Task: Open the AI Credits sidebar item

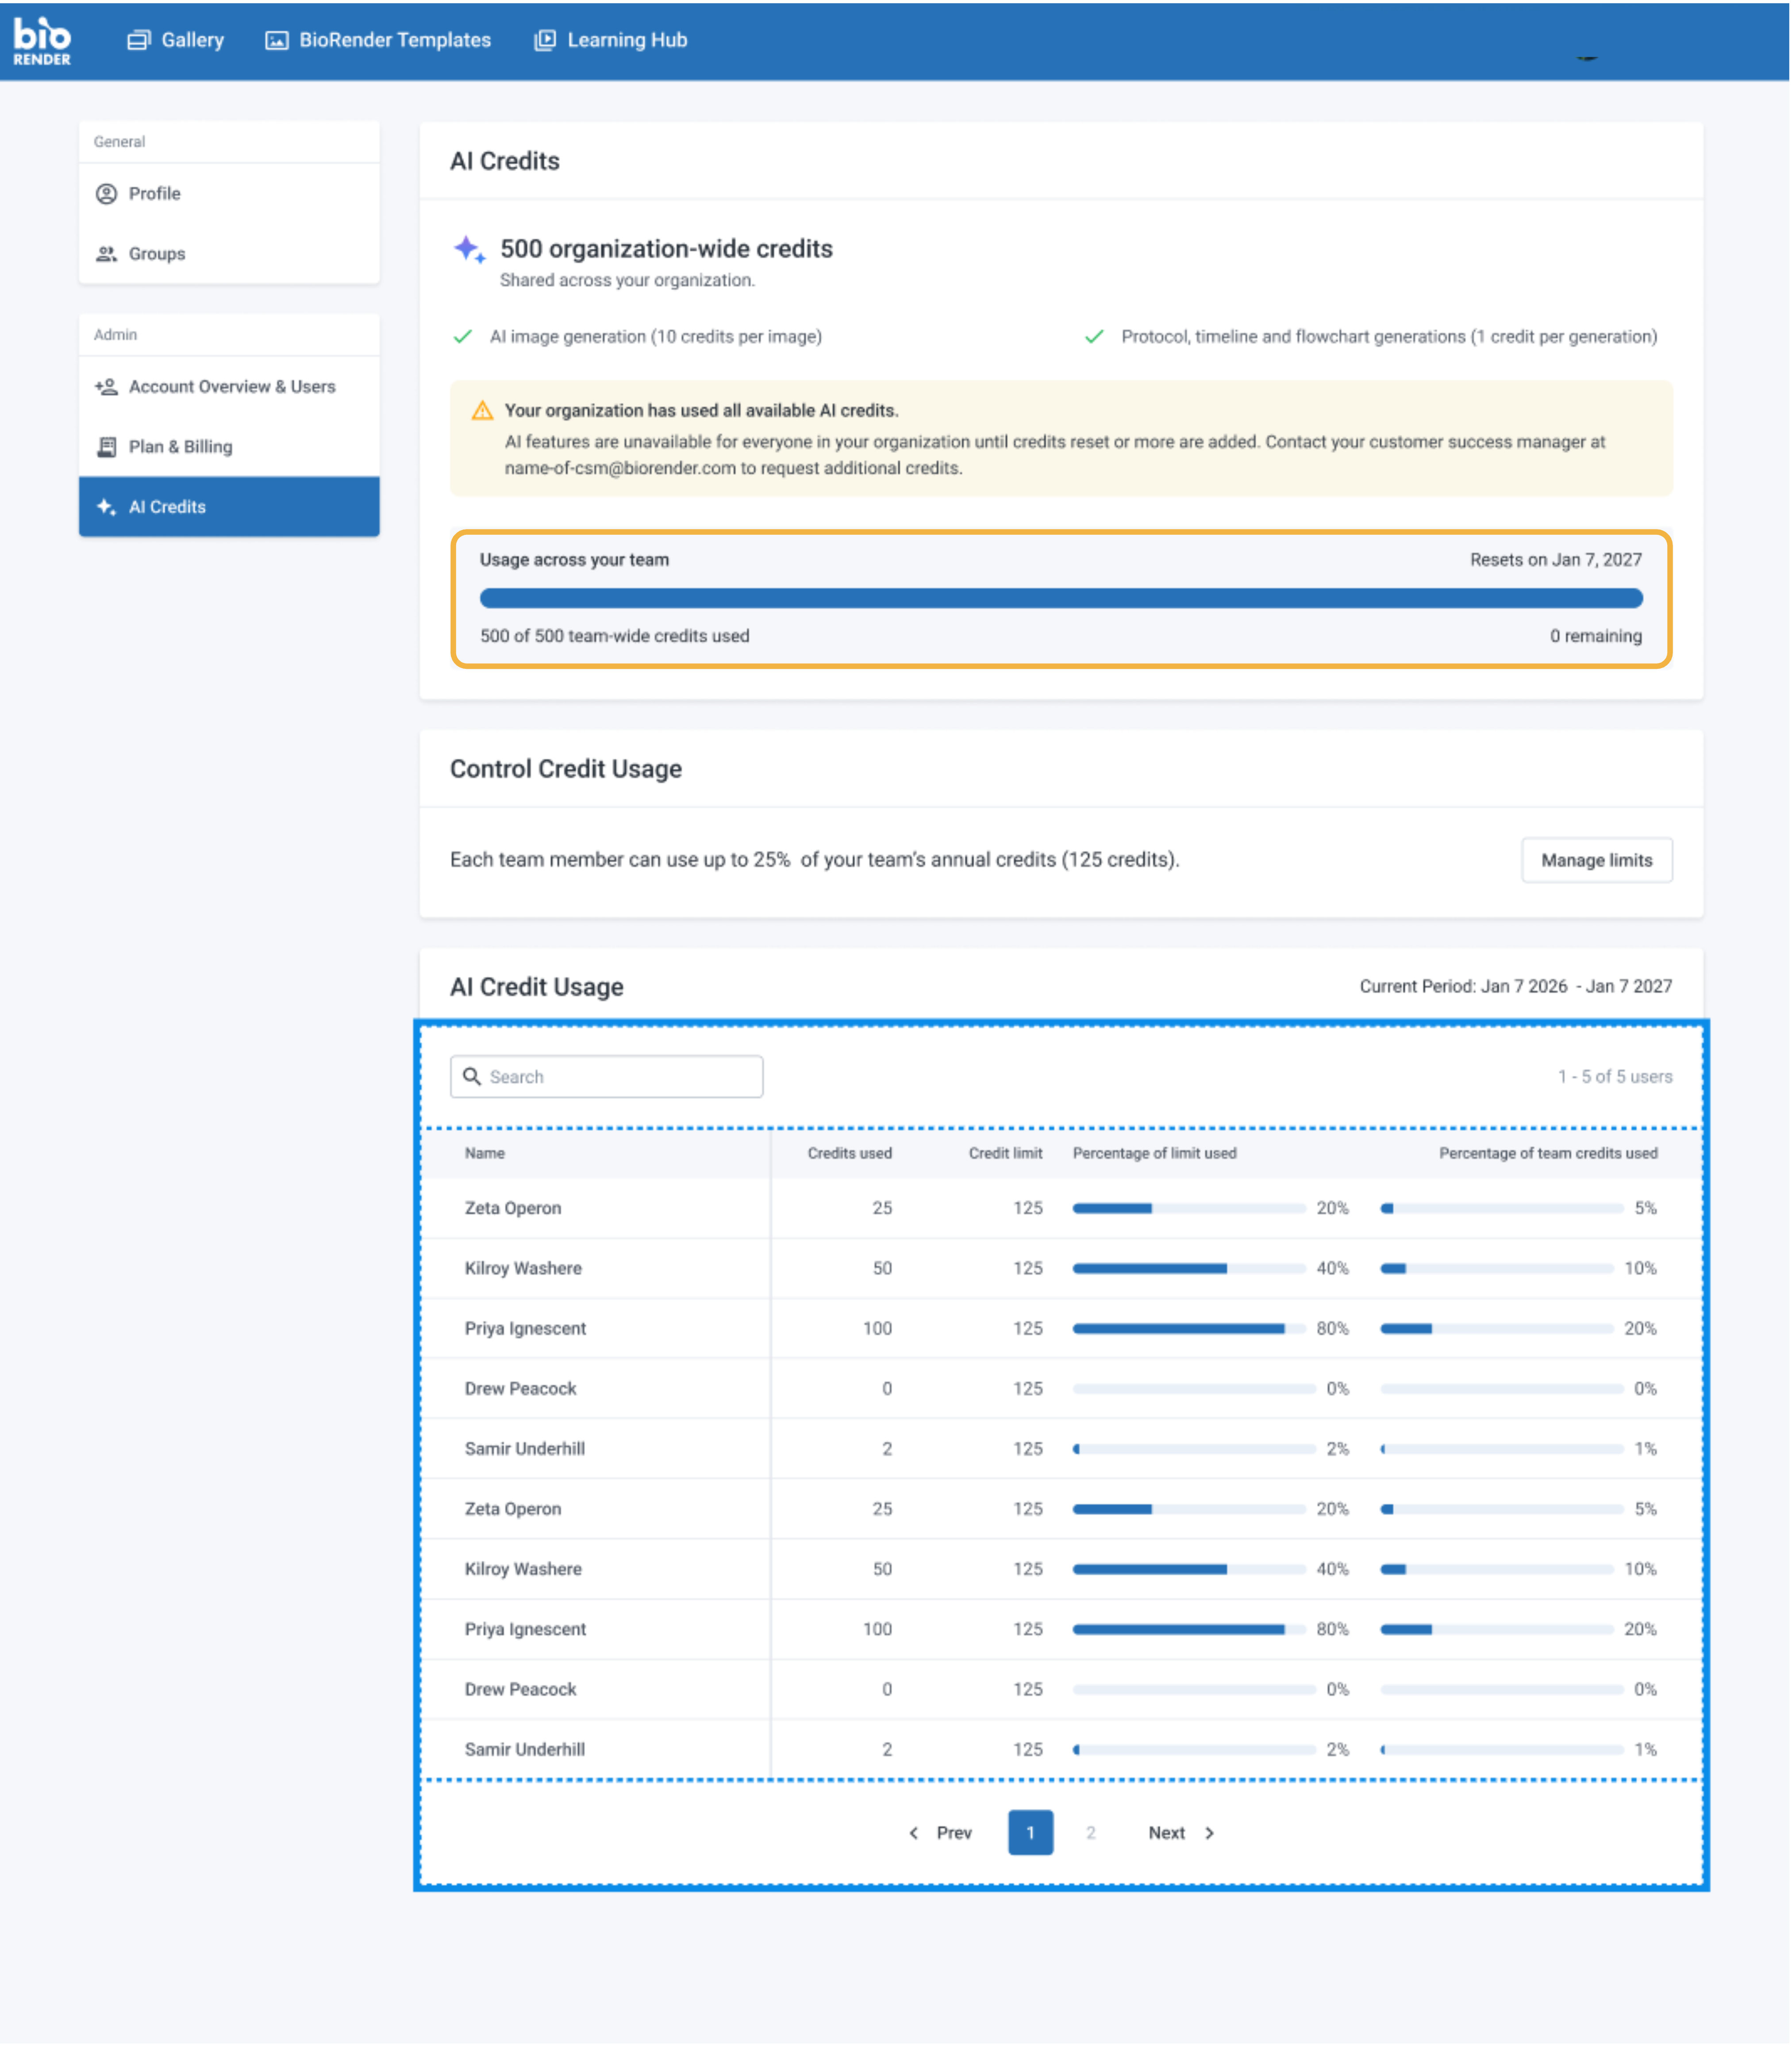Action: click(x=229, y=507)
